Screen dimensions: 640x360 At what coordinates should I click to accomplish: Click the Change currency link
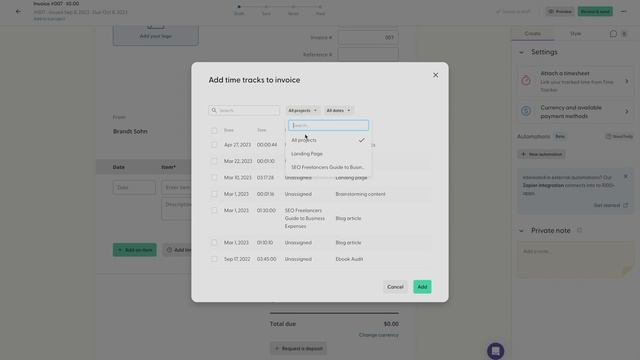tap(378, 335)
